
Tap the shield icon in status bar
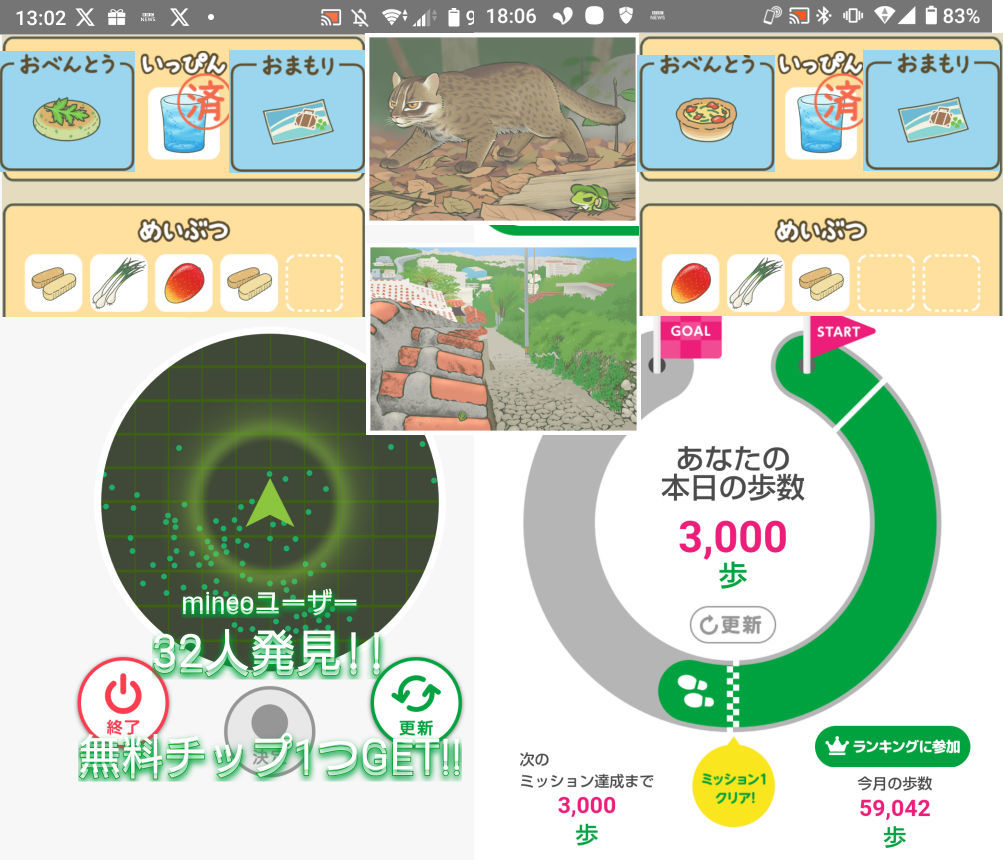click(626, 15)
